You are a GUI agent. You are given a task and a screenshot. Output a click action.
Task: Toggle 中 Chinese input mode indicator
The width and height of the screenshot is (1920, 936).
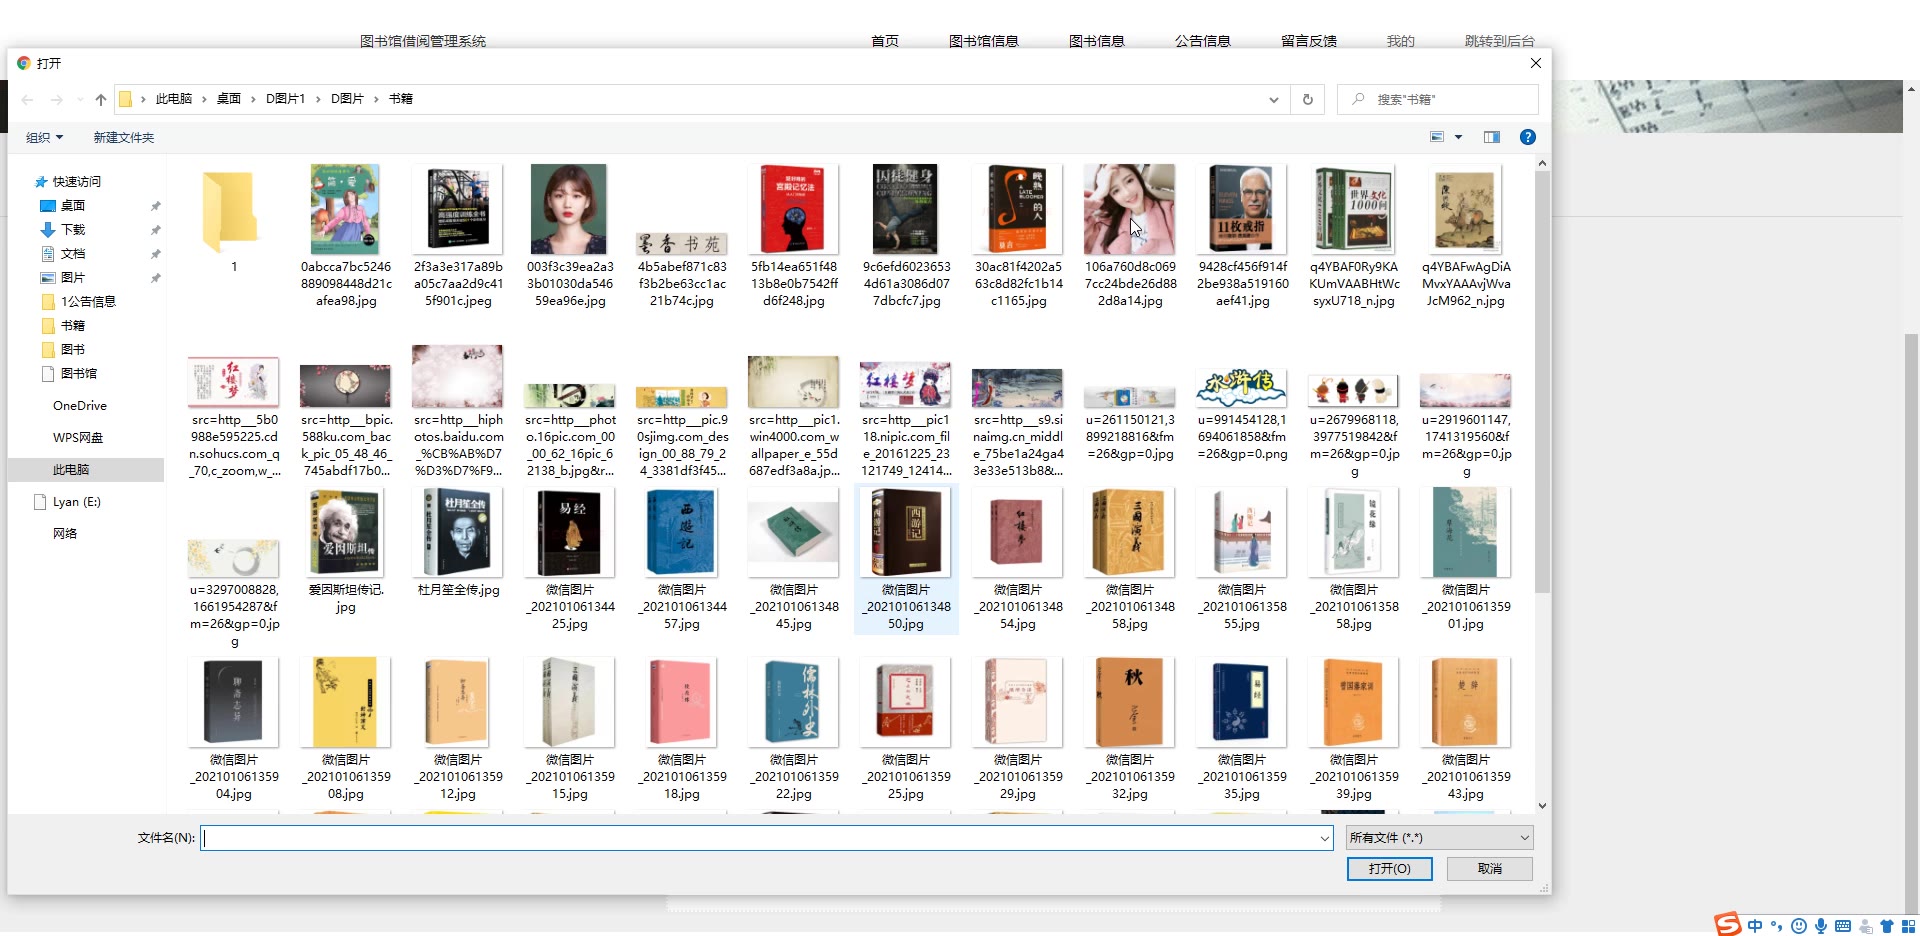pos(1755,926)
